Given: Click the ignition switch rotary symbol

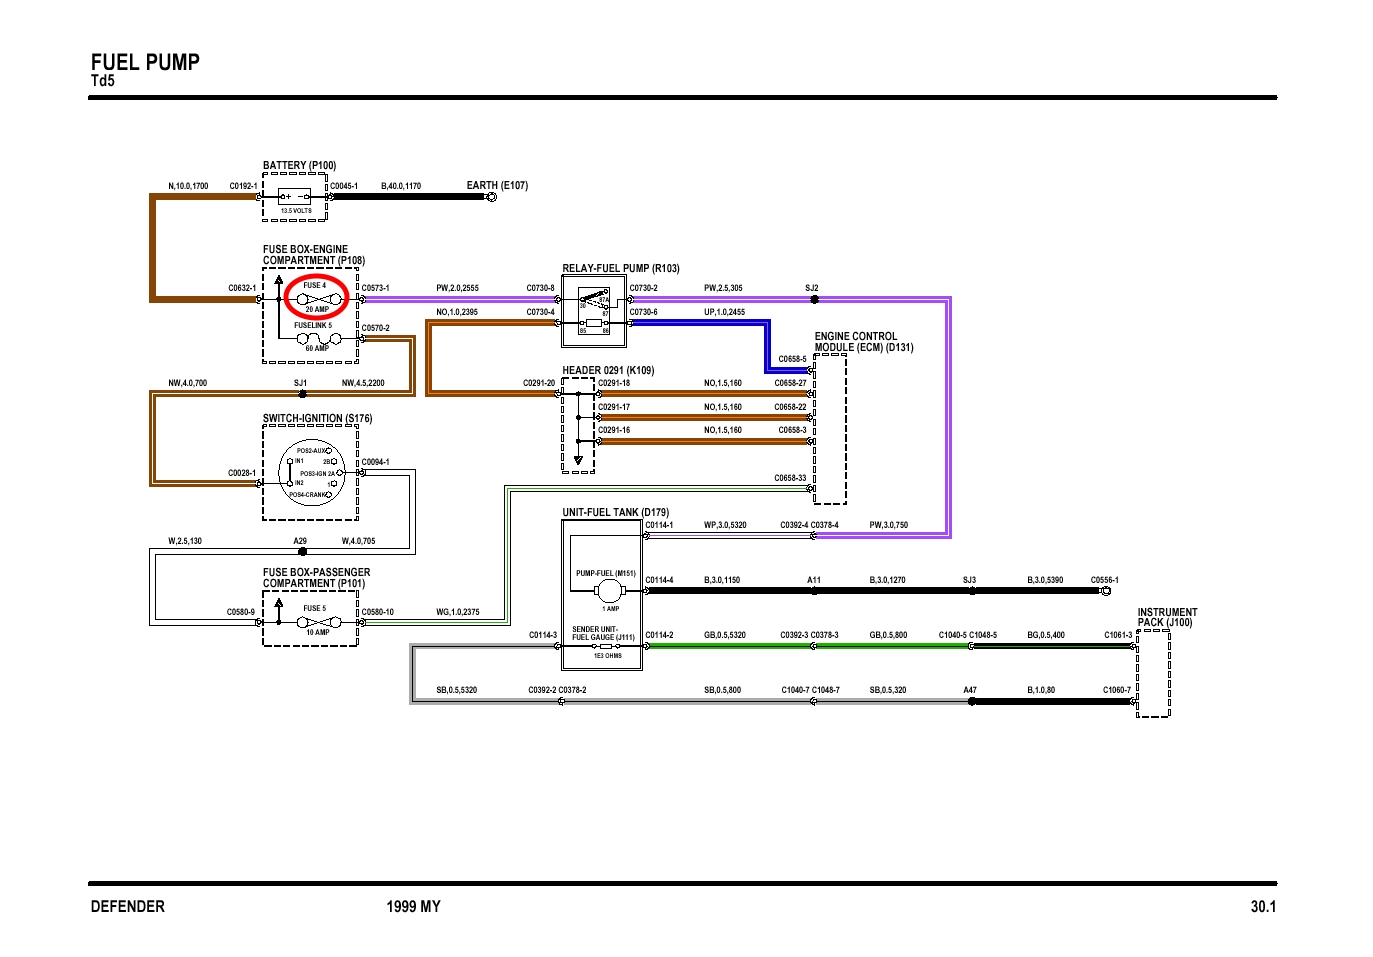Looking at the screenshot, I should click(311, 472).
